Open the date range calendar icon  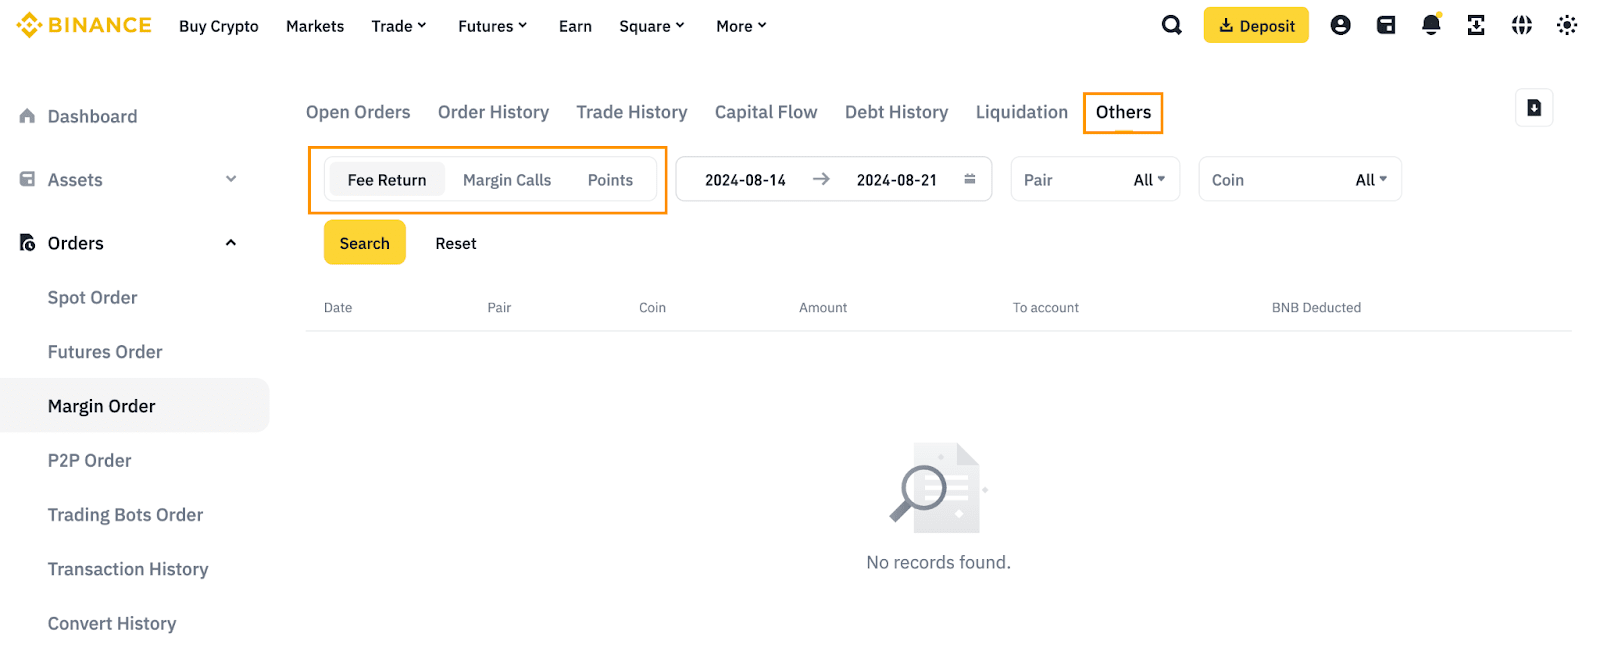(969, 179)
